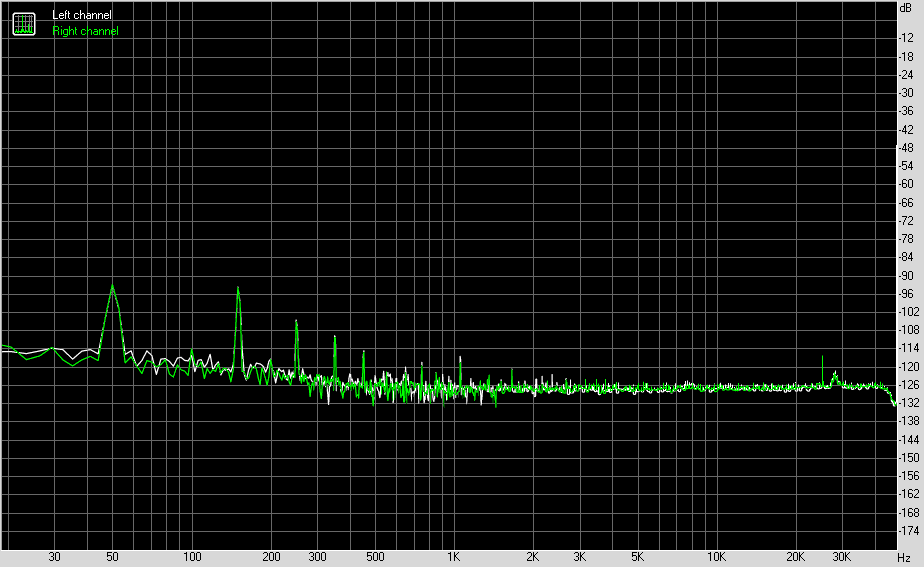Click the "-60" dB scale value
Image resolution: width=924 pixels, height=567 pixels.
906,184
